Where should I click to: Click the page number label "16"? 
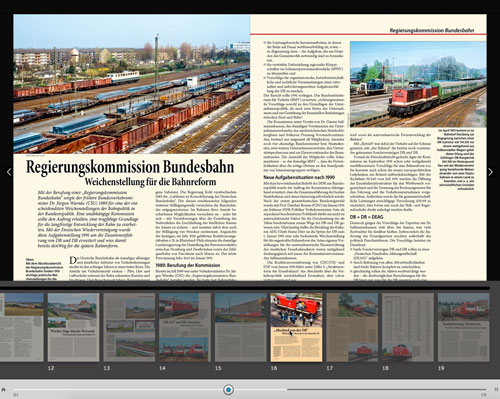[x=274, y=368]
